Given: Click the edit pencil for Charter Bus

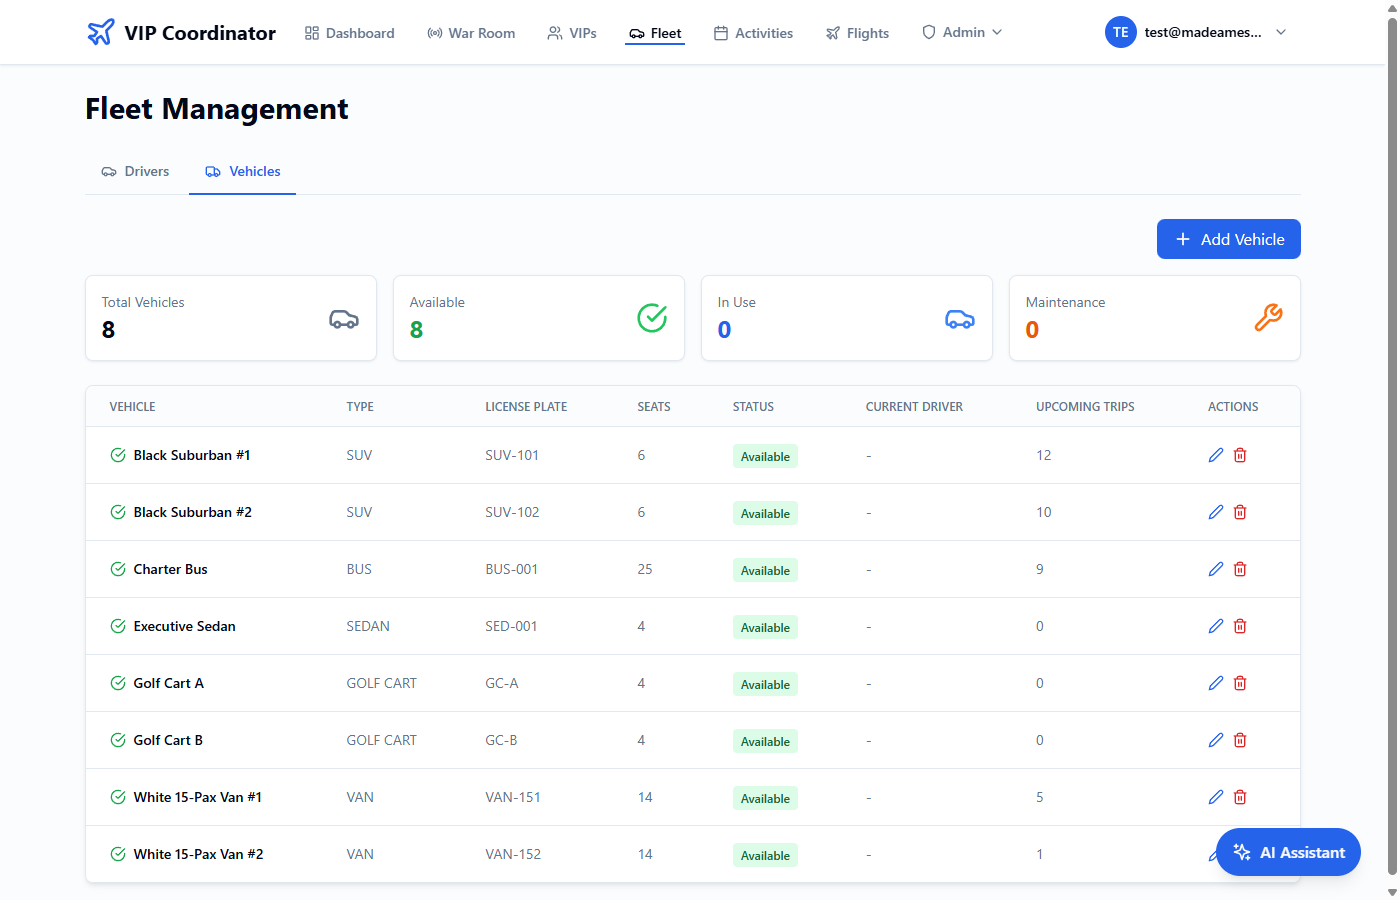Looking at the screenshot, I should 1215,569.
